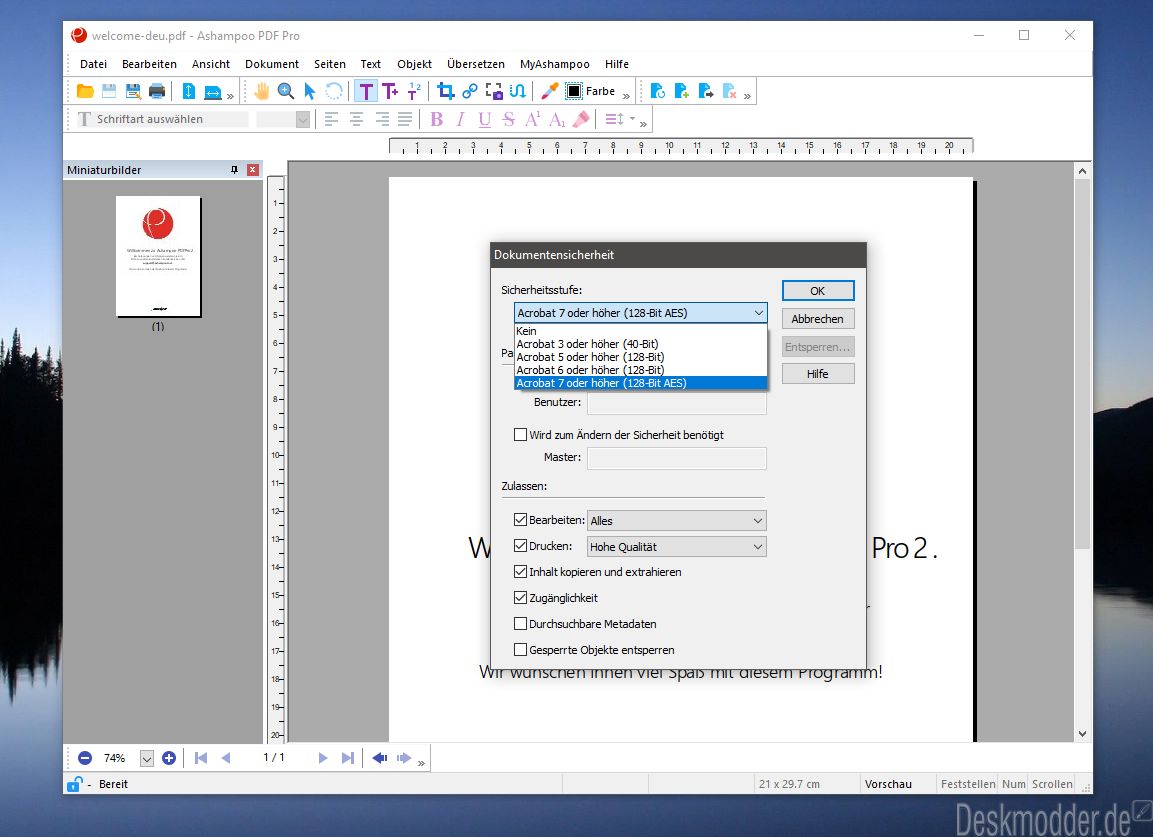Go to first page icon
The image size is (1153, 837).
[201, 758]
